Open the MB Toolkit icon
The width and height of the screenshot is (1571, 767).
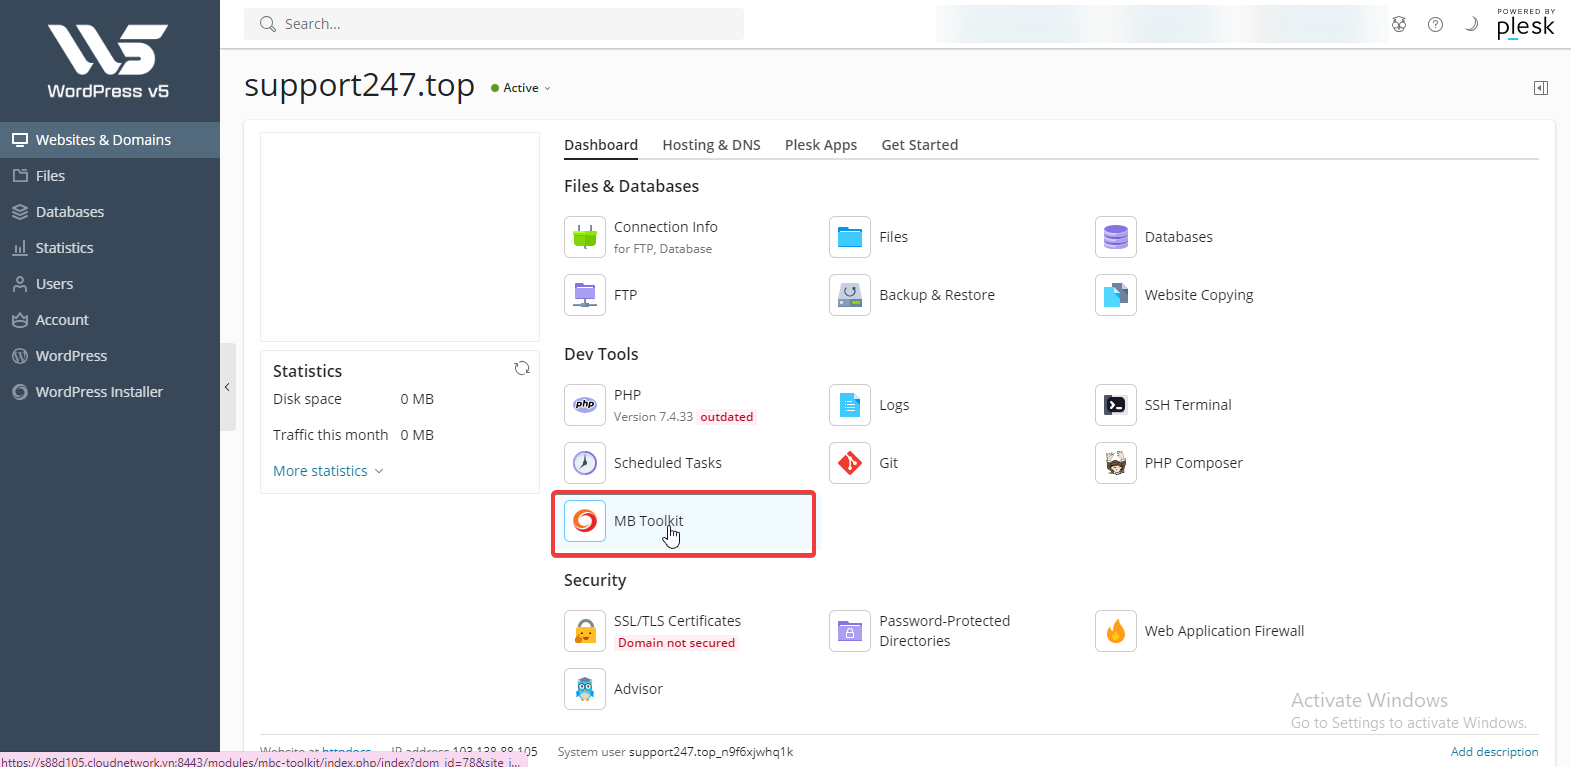pos(585,521)
